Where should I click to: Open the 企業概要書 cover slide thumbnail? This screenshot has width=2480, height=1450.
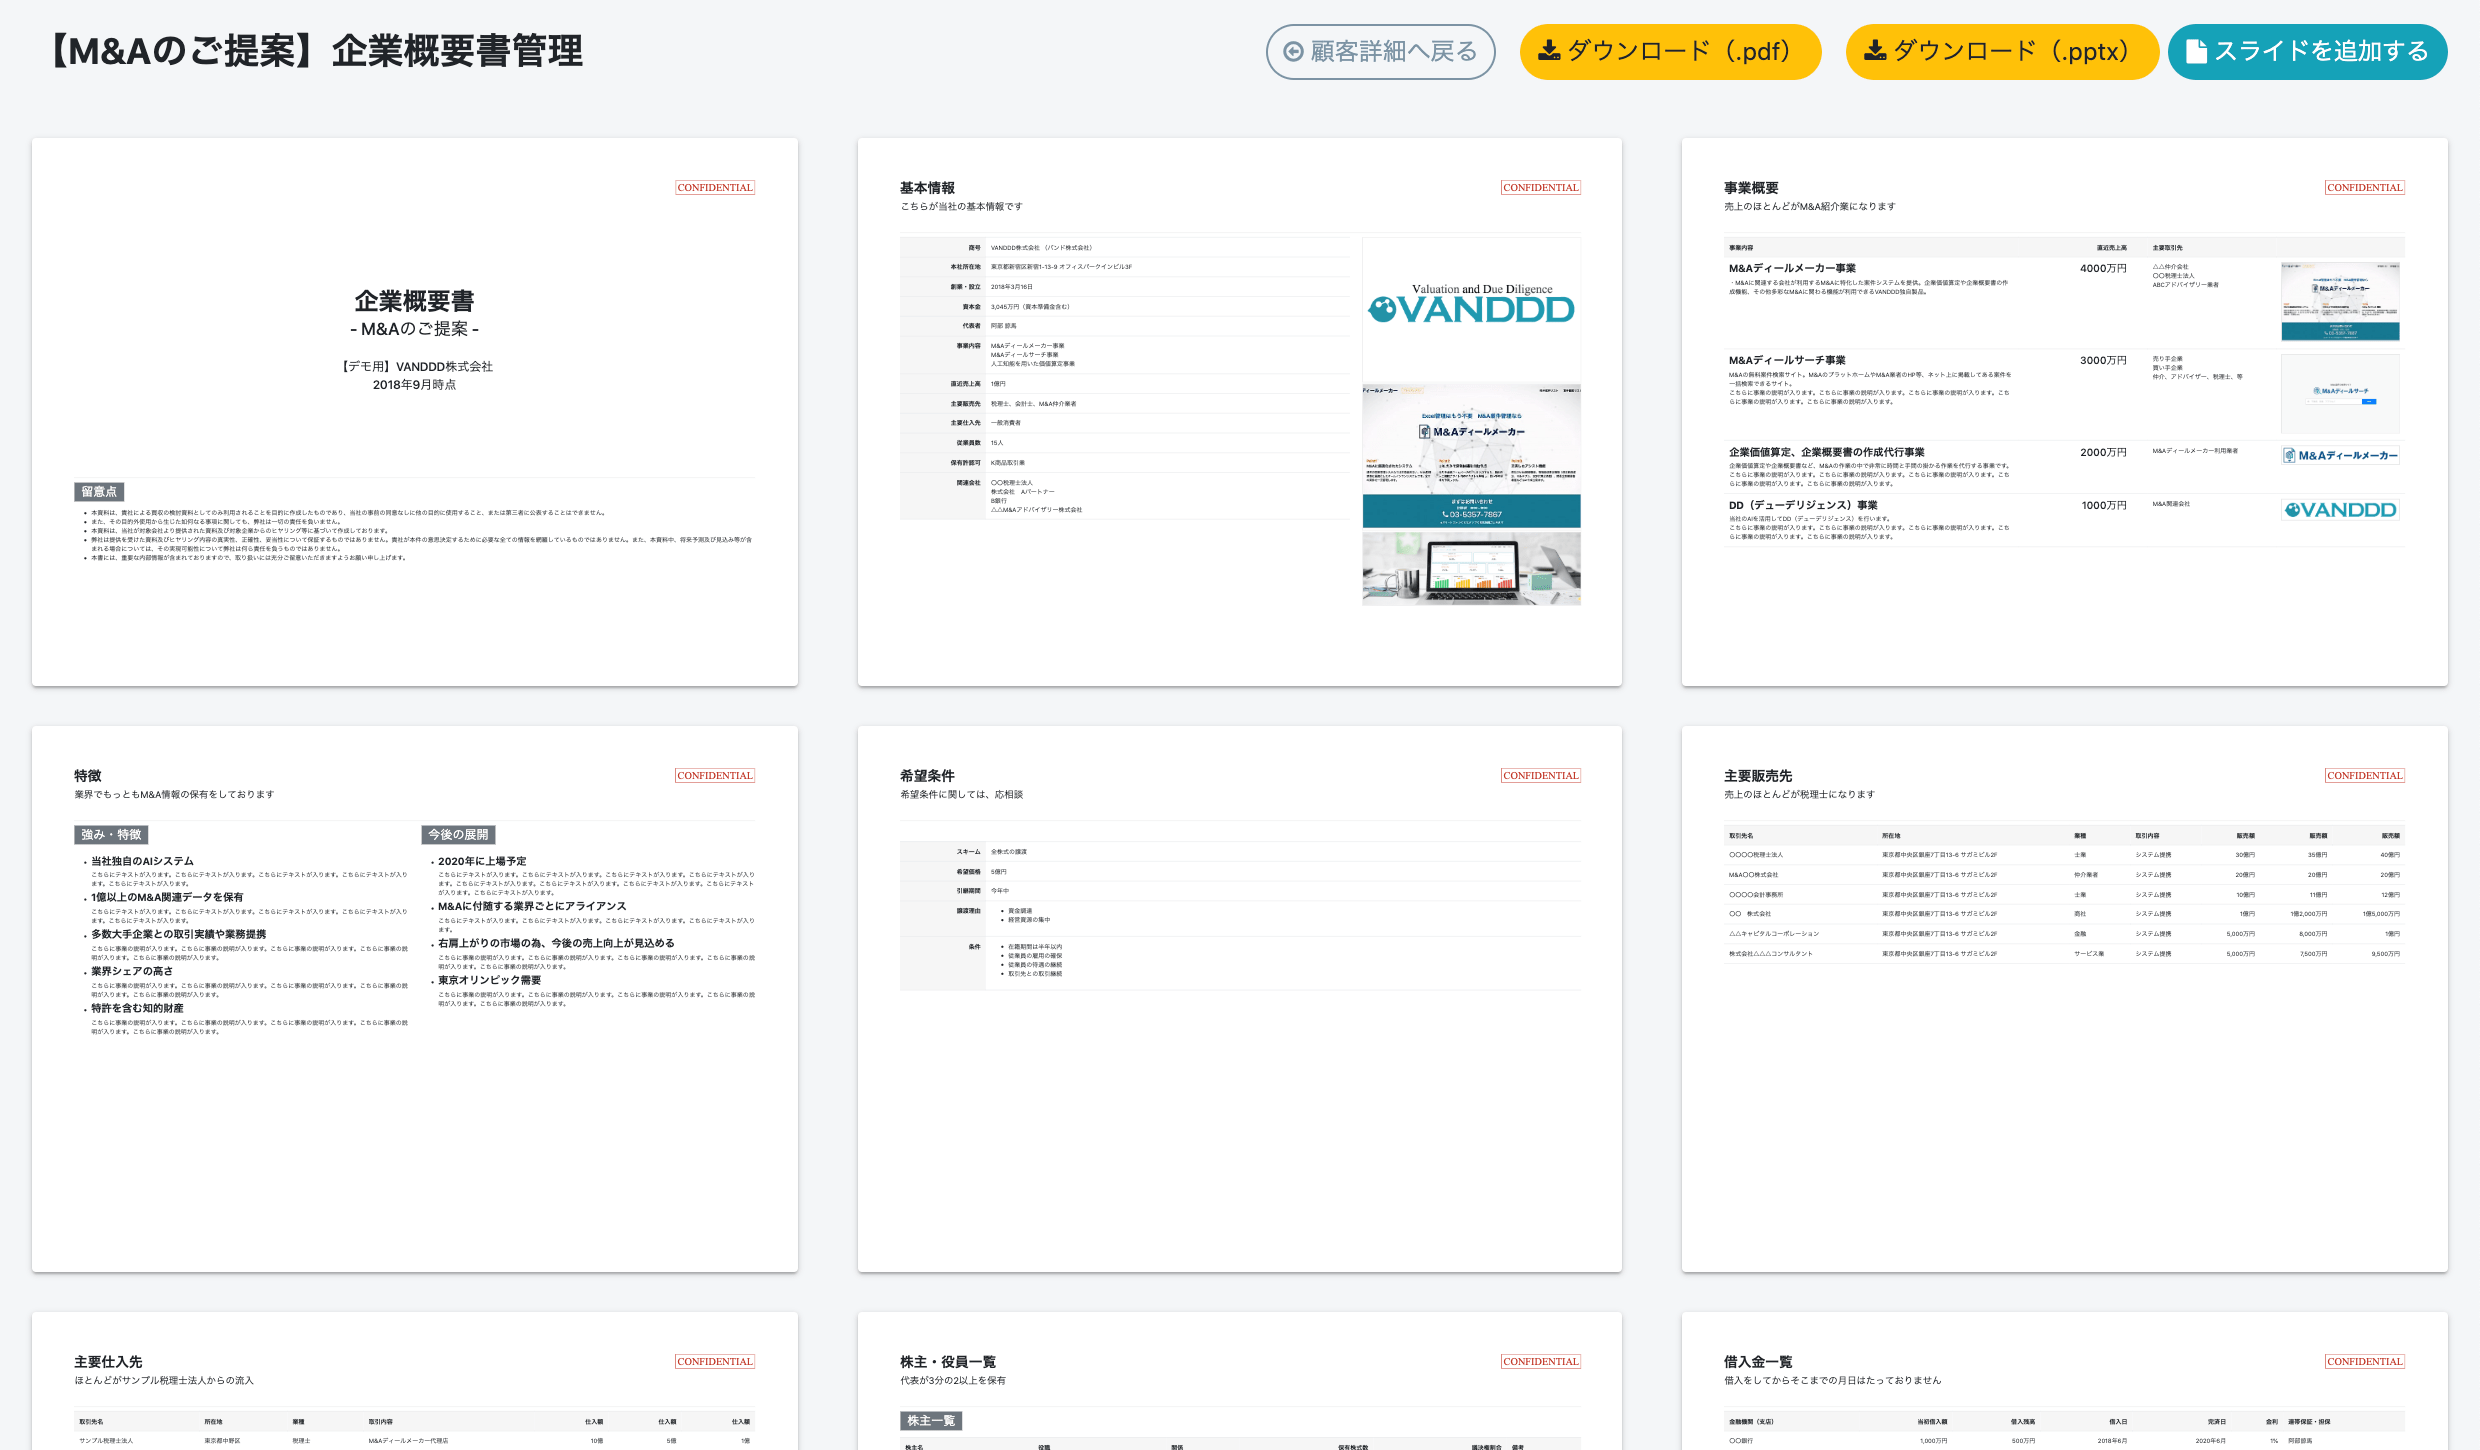[x=415, y=412]
